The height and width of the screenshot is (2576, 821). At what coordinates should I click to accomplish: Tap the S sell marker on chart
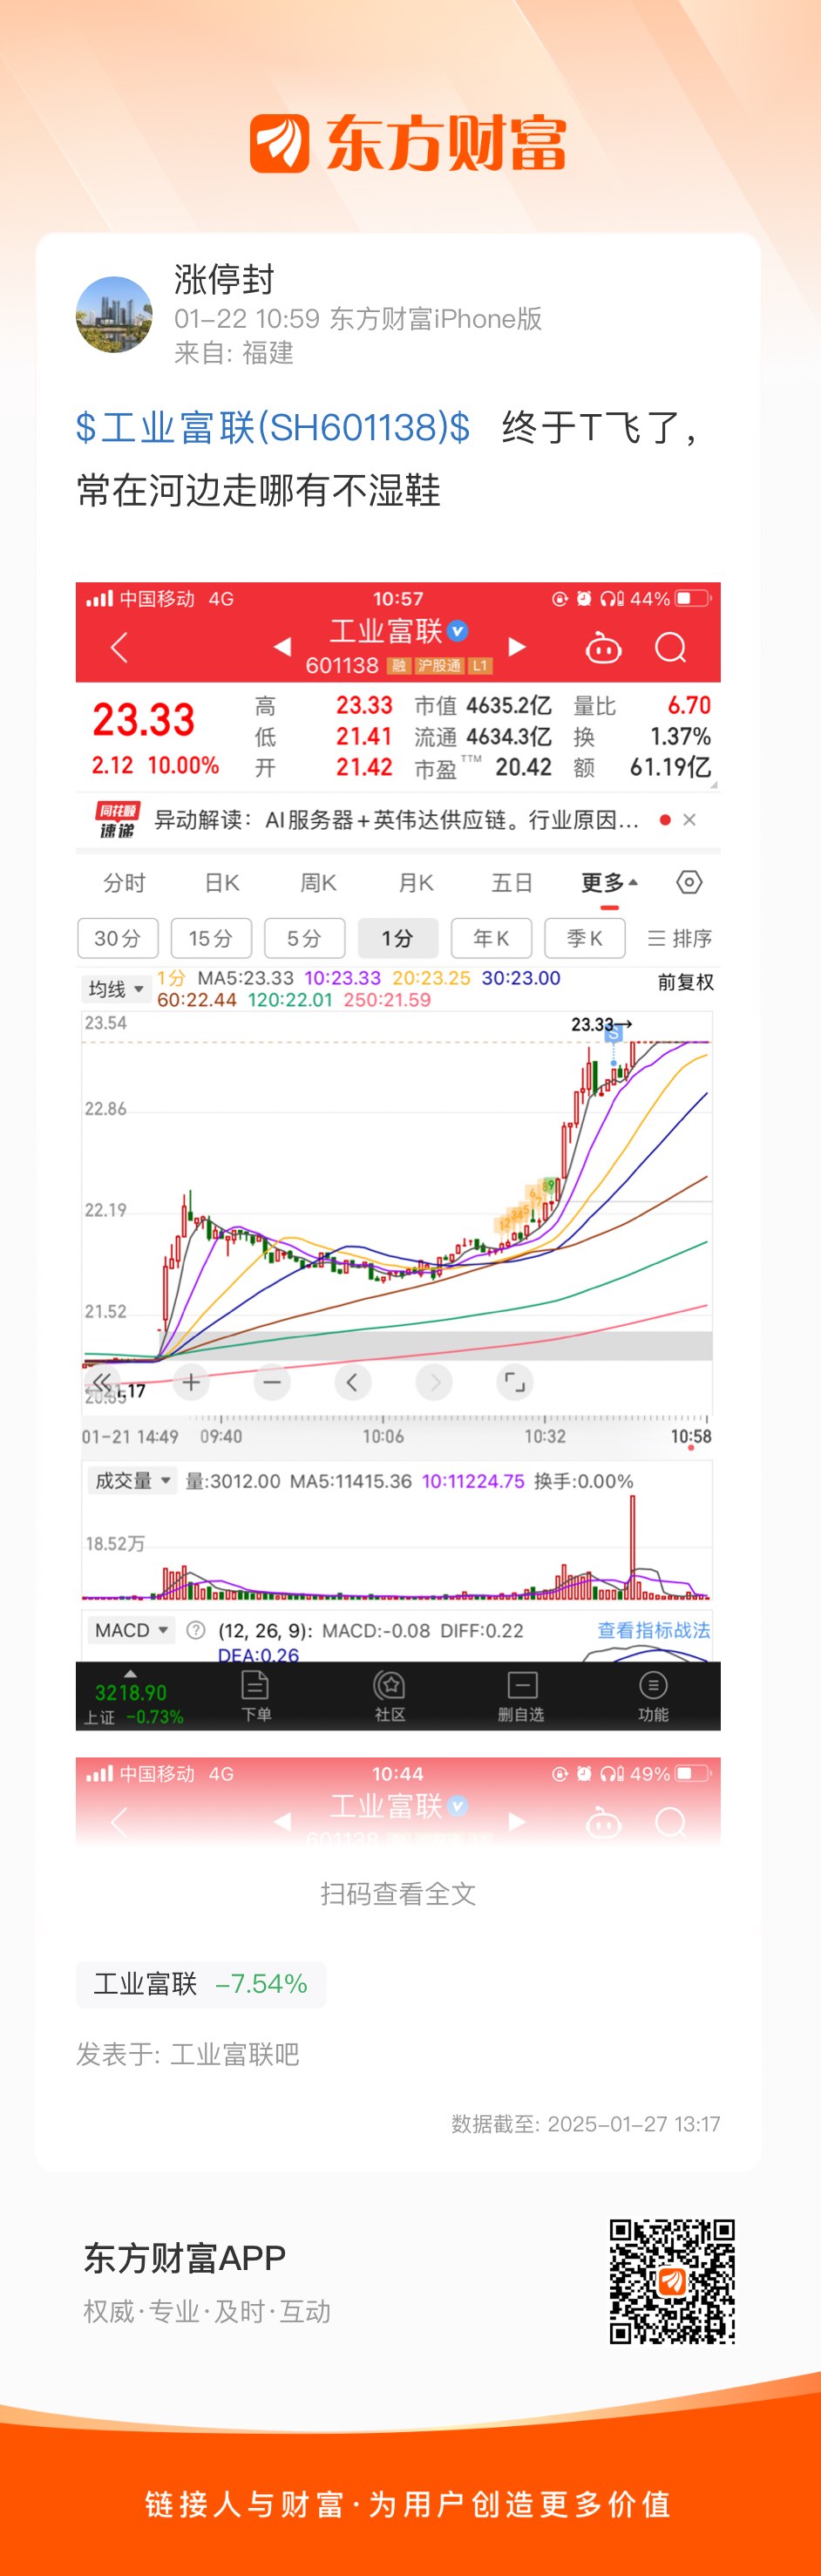click(613, 1034)
